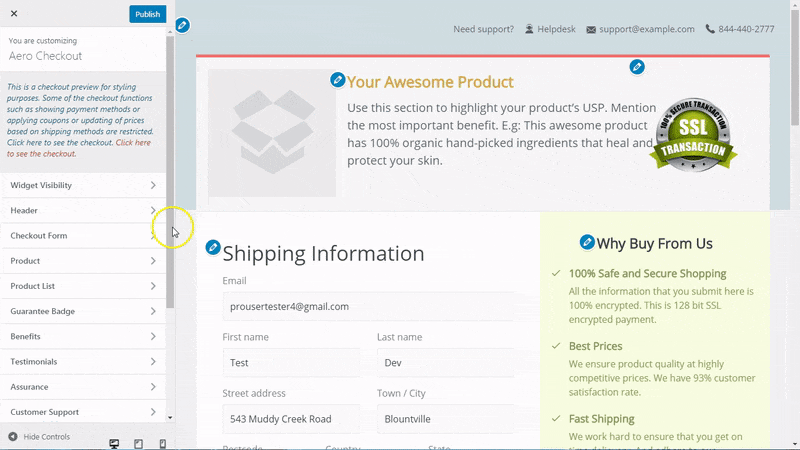
Task: Click the Email input field
Action: coord(368,306)
